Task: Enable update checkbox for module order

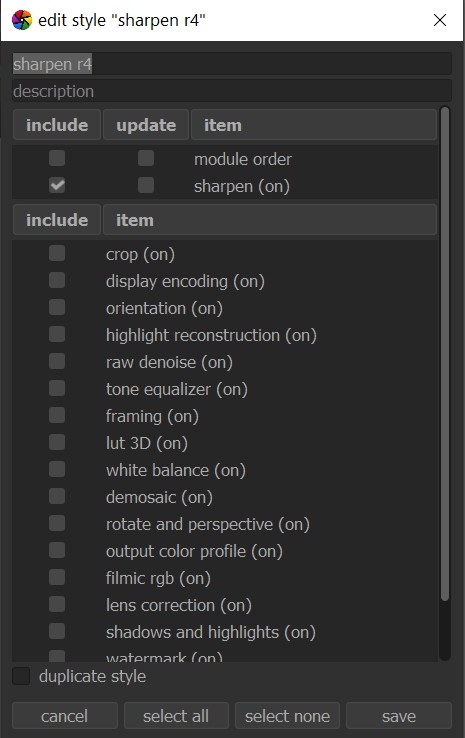Action: click(146, 159)
